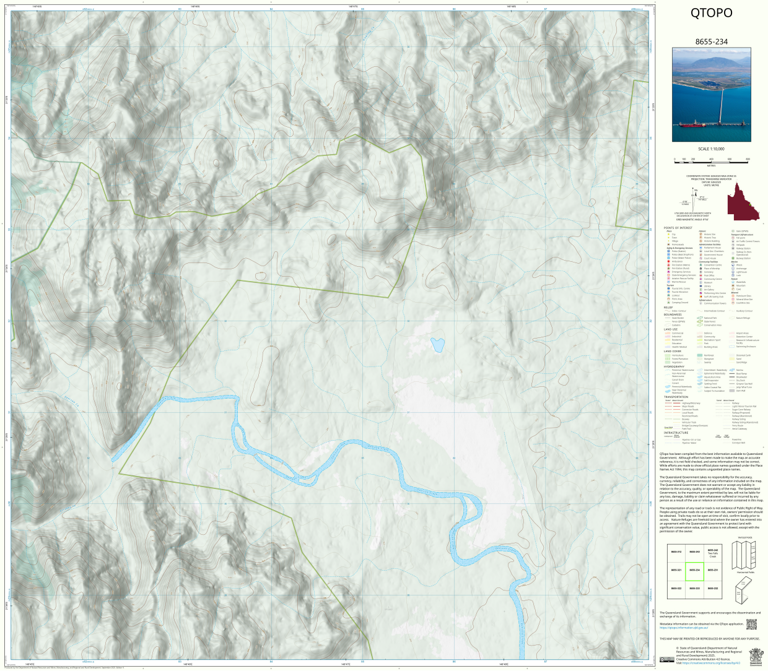
Task: Click the QTopo QR code
Action: [751, 624]
